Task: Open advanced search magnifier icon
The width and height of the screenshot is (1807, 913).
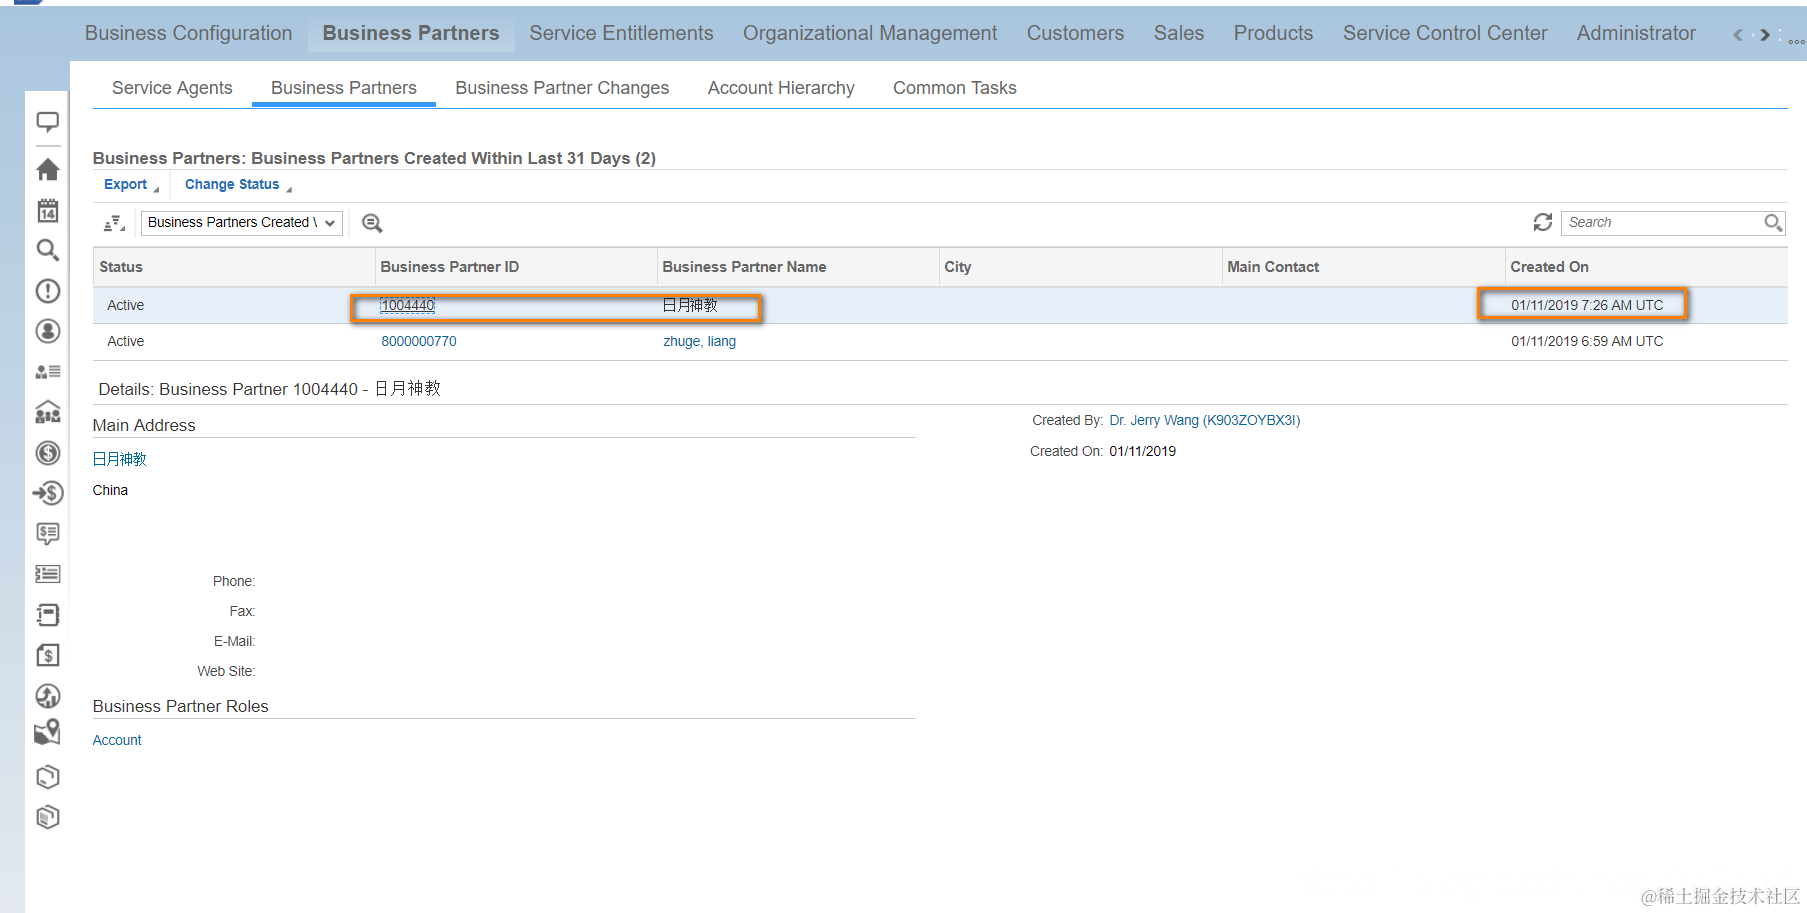Action: pyautogui.click(x=372, y=223)
